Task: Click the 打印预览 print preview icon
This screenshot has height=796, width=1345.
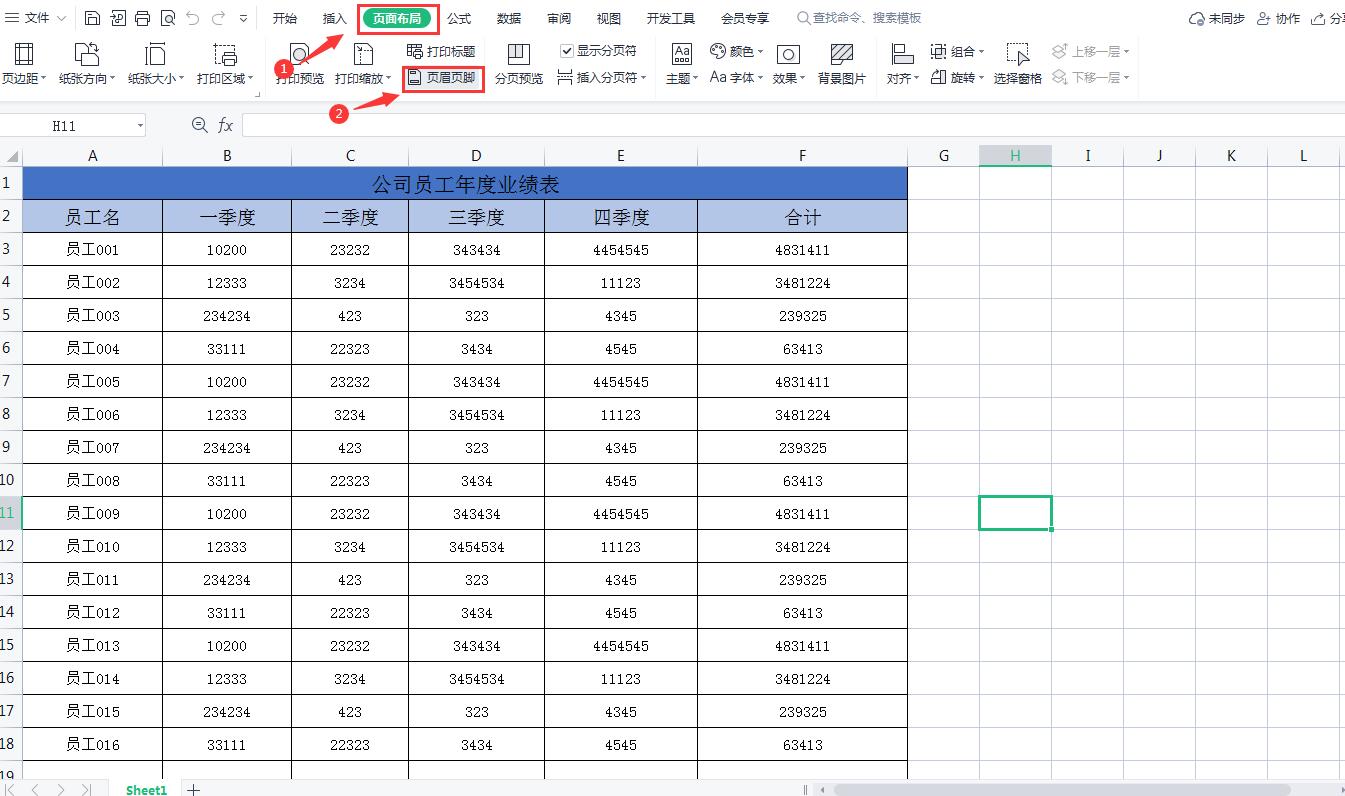Action: point(300,55)
